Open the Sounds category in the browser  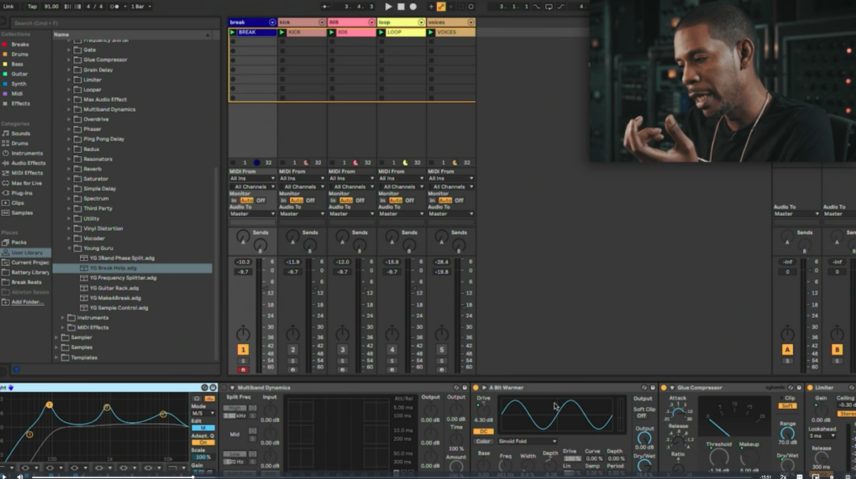pos(20,133)
